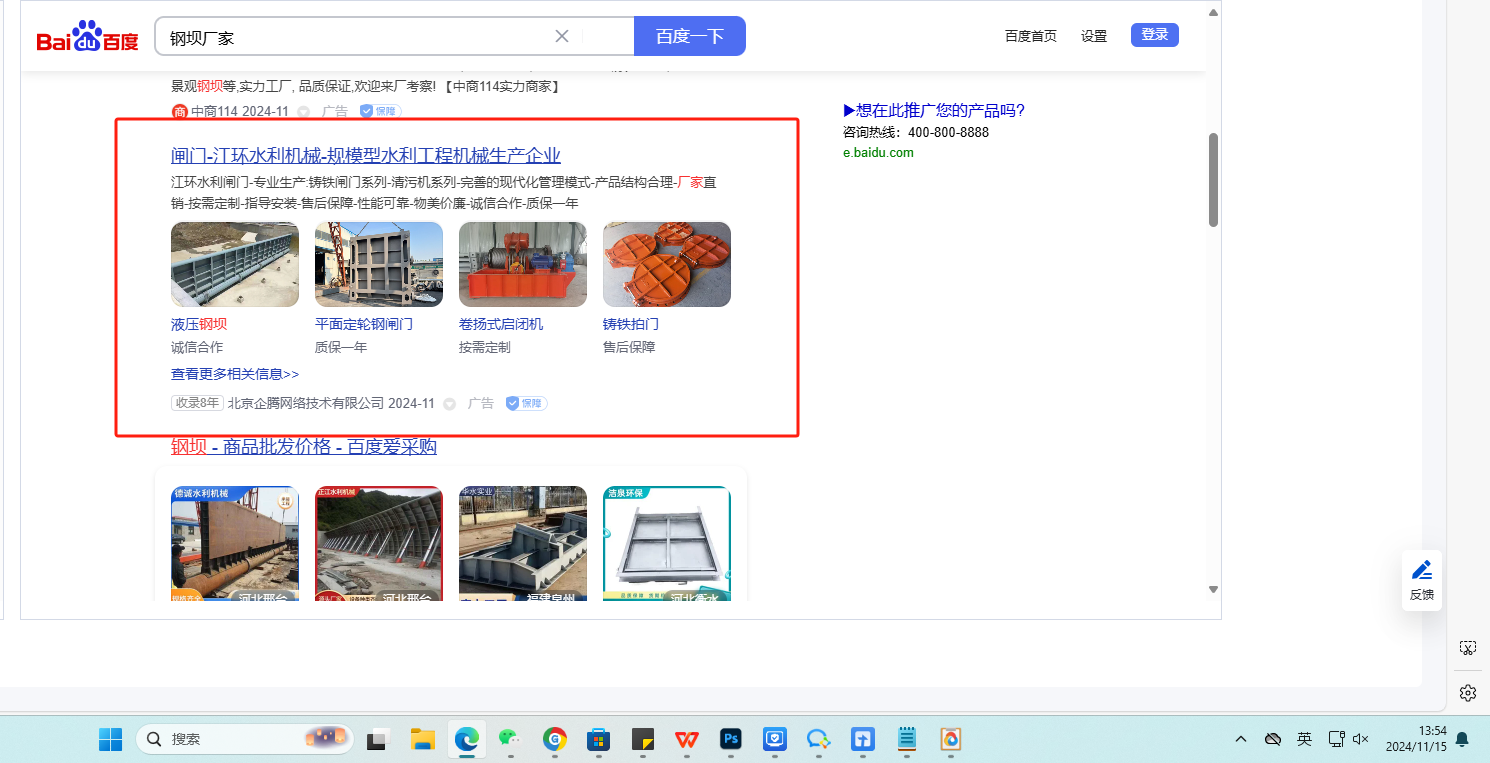Click the 保障 badge beside 中商114
1490x763 pixels.
(380, 111)
